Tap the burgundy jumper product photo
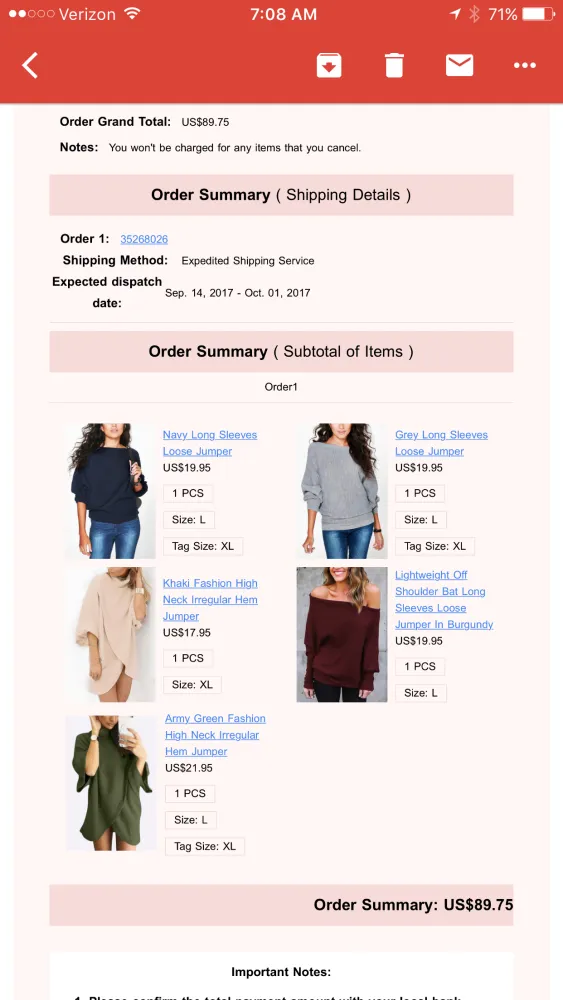Viewport: 563px width, 1000px height. 342,635
